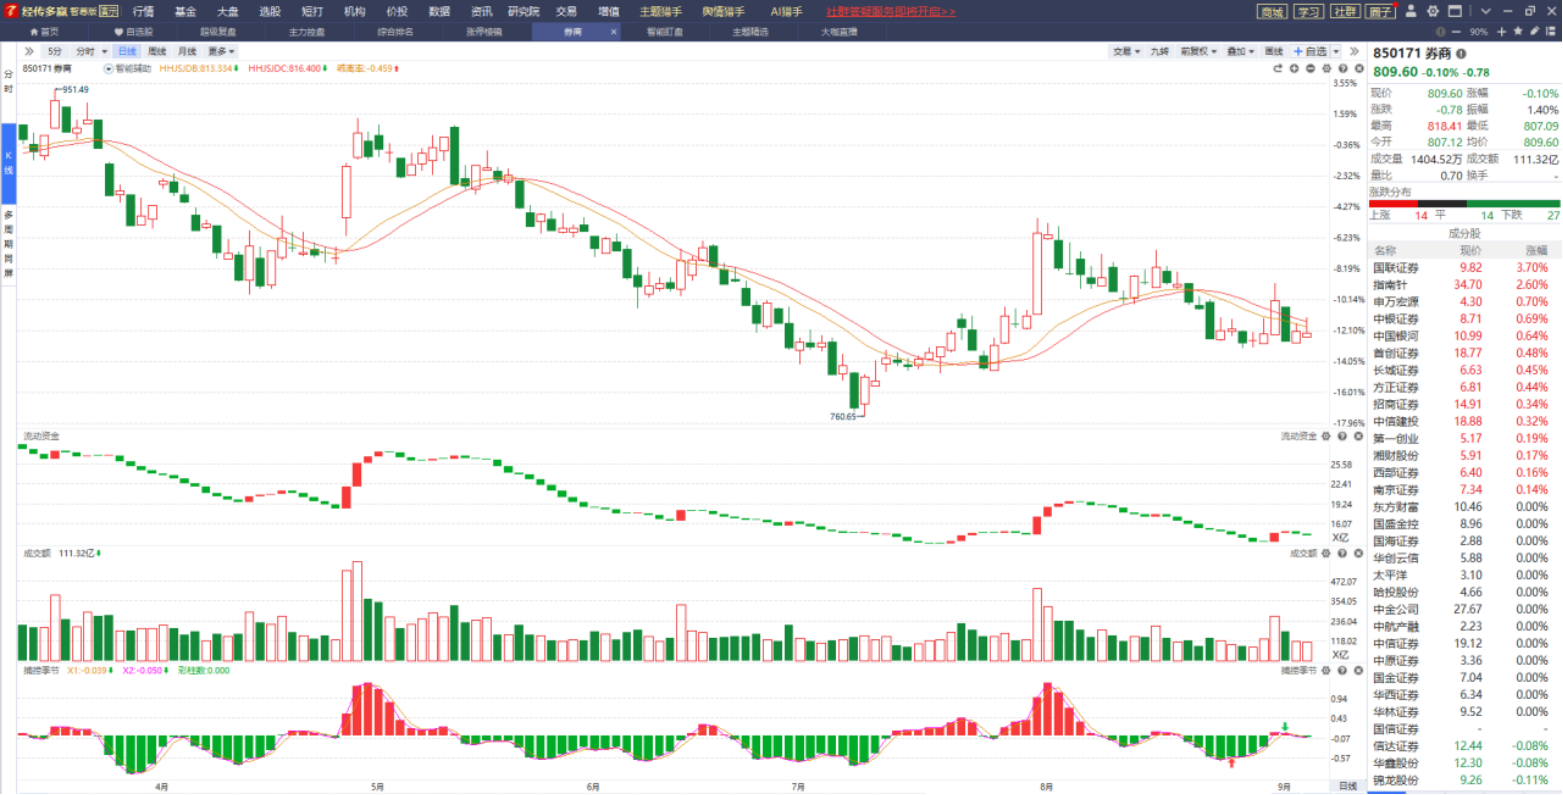This screenshot has width=1563, height=795.
Task: Open the 研究院 menu
Action: coord(523,11)
